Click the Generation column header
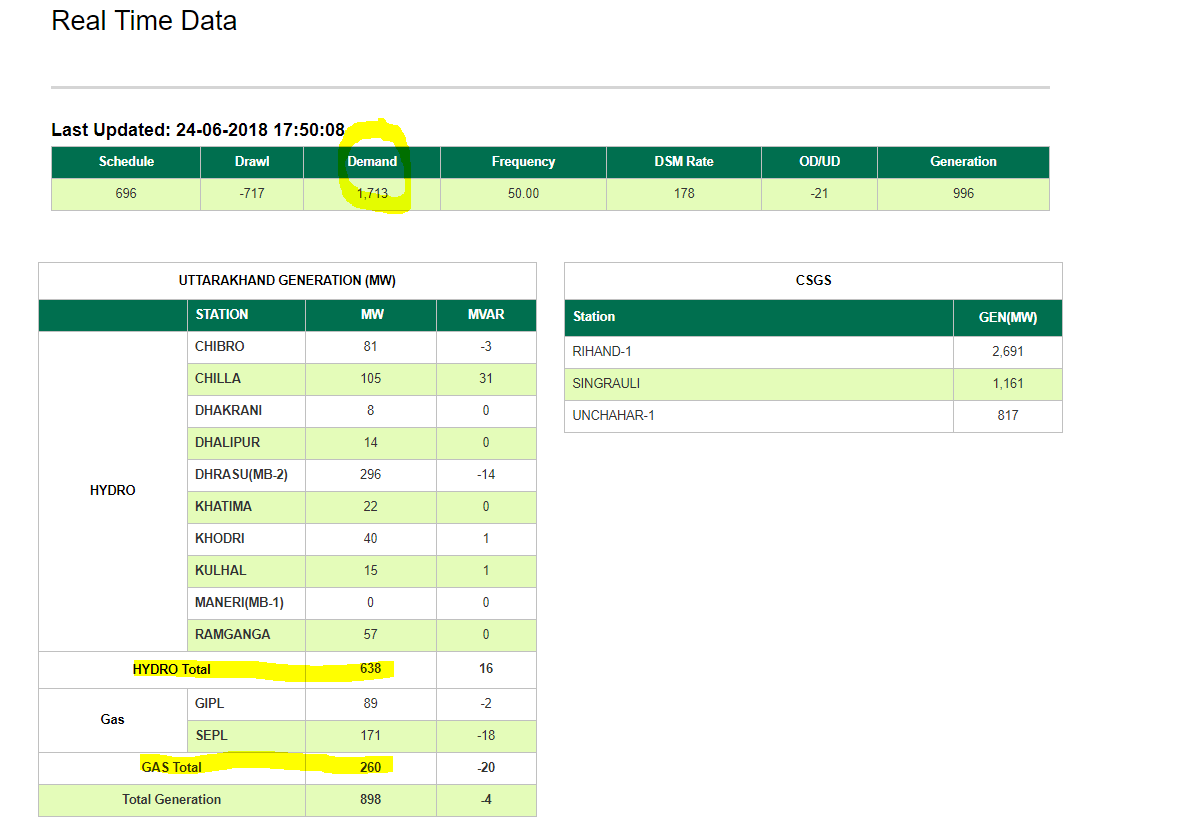Image resolution: width=1187 pixels, height=839 pixels. coord(963,162)
